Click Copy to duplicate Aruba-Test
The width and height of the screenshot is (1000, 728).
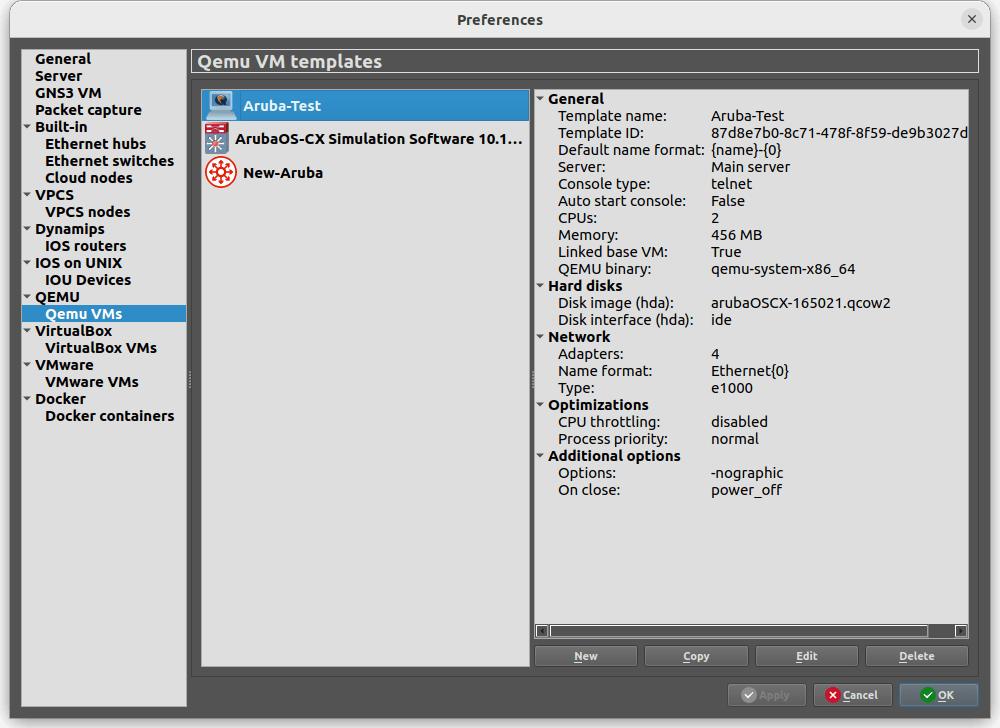[x=696, y=655]
